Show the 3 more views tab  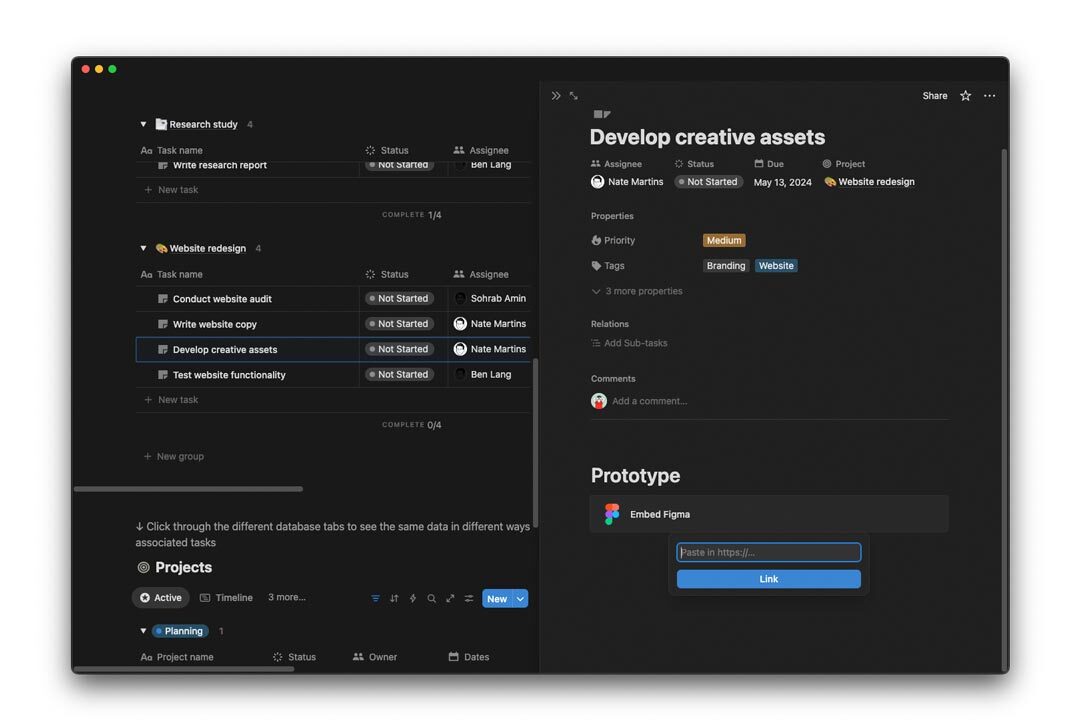pyautogui.click(x=287, y=598)
